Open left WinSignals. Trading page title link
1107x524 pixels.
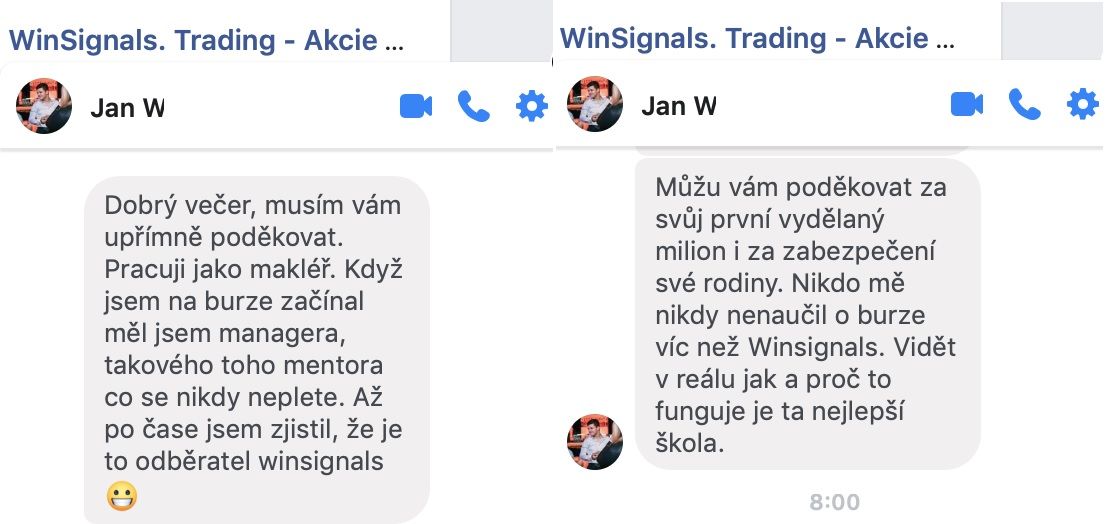click(x=206, y=41)
